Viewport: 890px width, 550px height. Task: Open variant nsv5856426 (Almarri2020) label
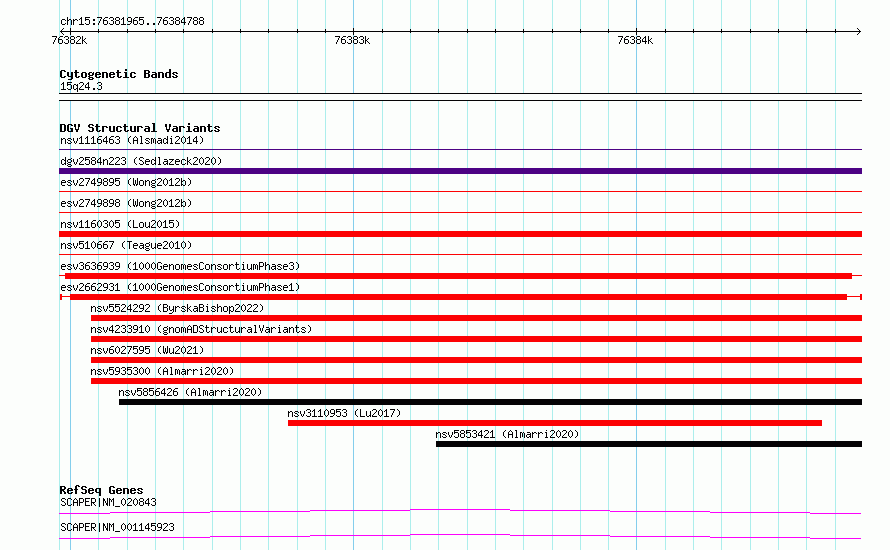point(190,392)
